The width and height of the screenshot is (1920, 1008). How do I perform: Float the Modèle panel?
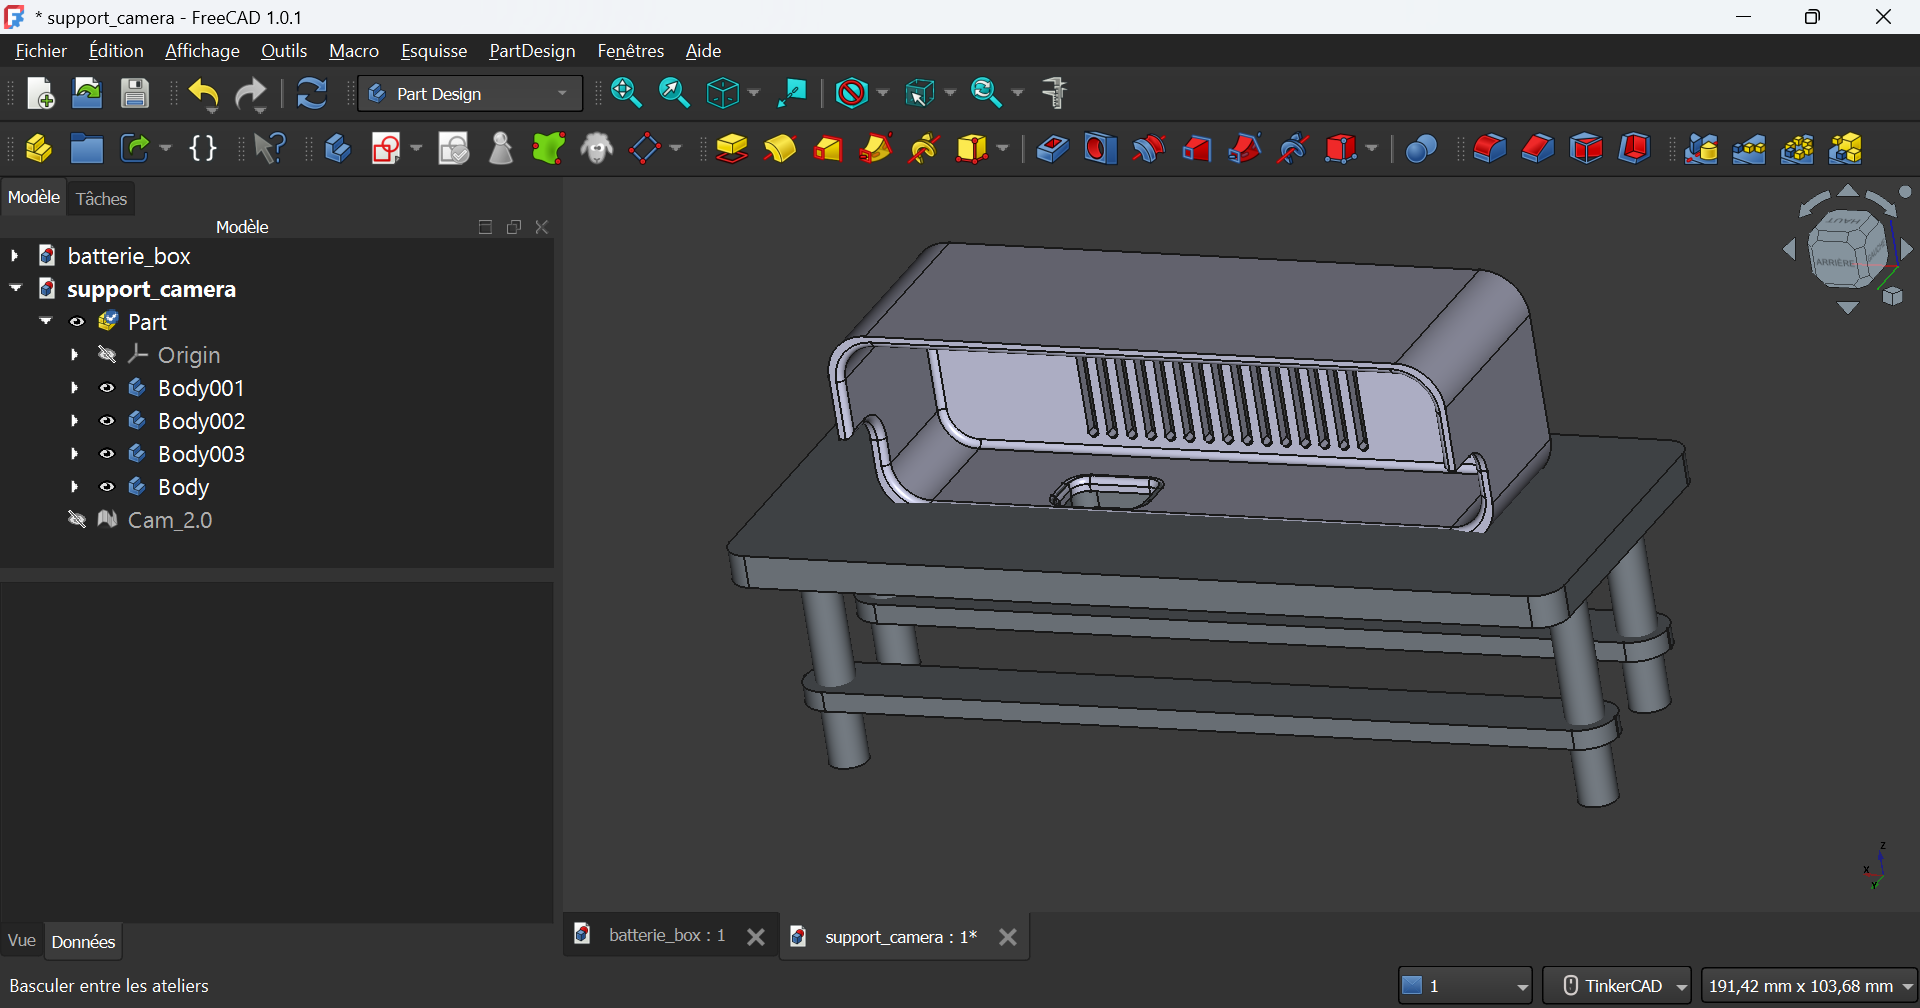tap(514, 227)
